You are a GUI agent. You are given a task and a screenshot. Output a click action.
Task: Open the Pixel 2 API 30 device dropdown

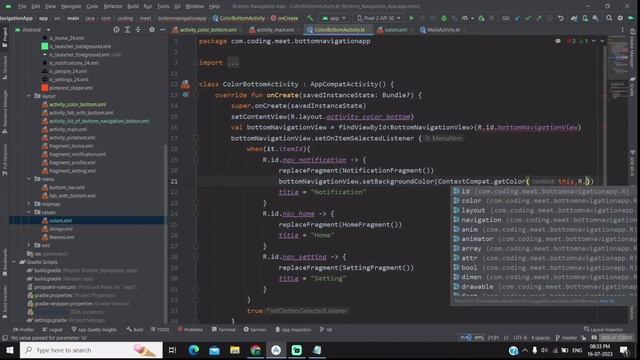379,18
